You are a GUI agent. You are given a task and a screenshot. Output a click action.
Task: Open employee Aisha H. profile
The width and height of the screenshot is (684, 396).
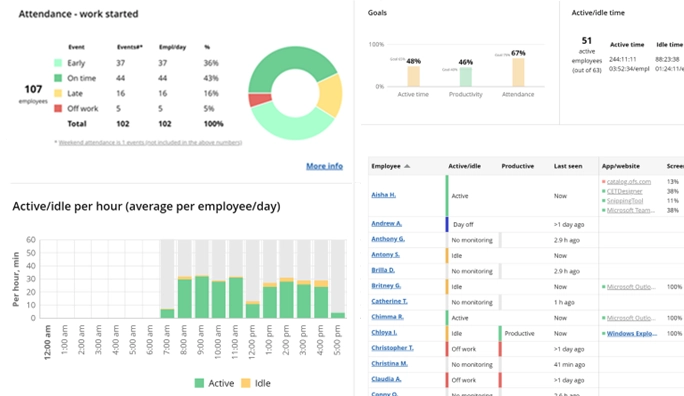point(383,195)
